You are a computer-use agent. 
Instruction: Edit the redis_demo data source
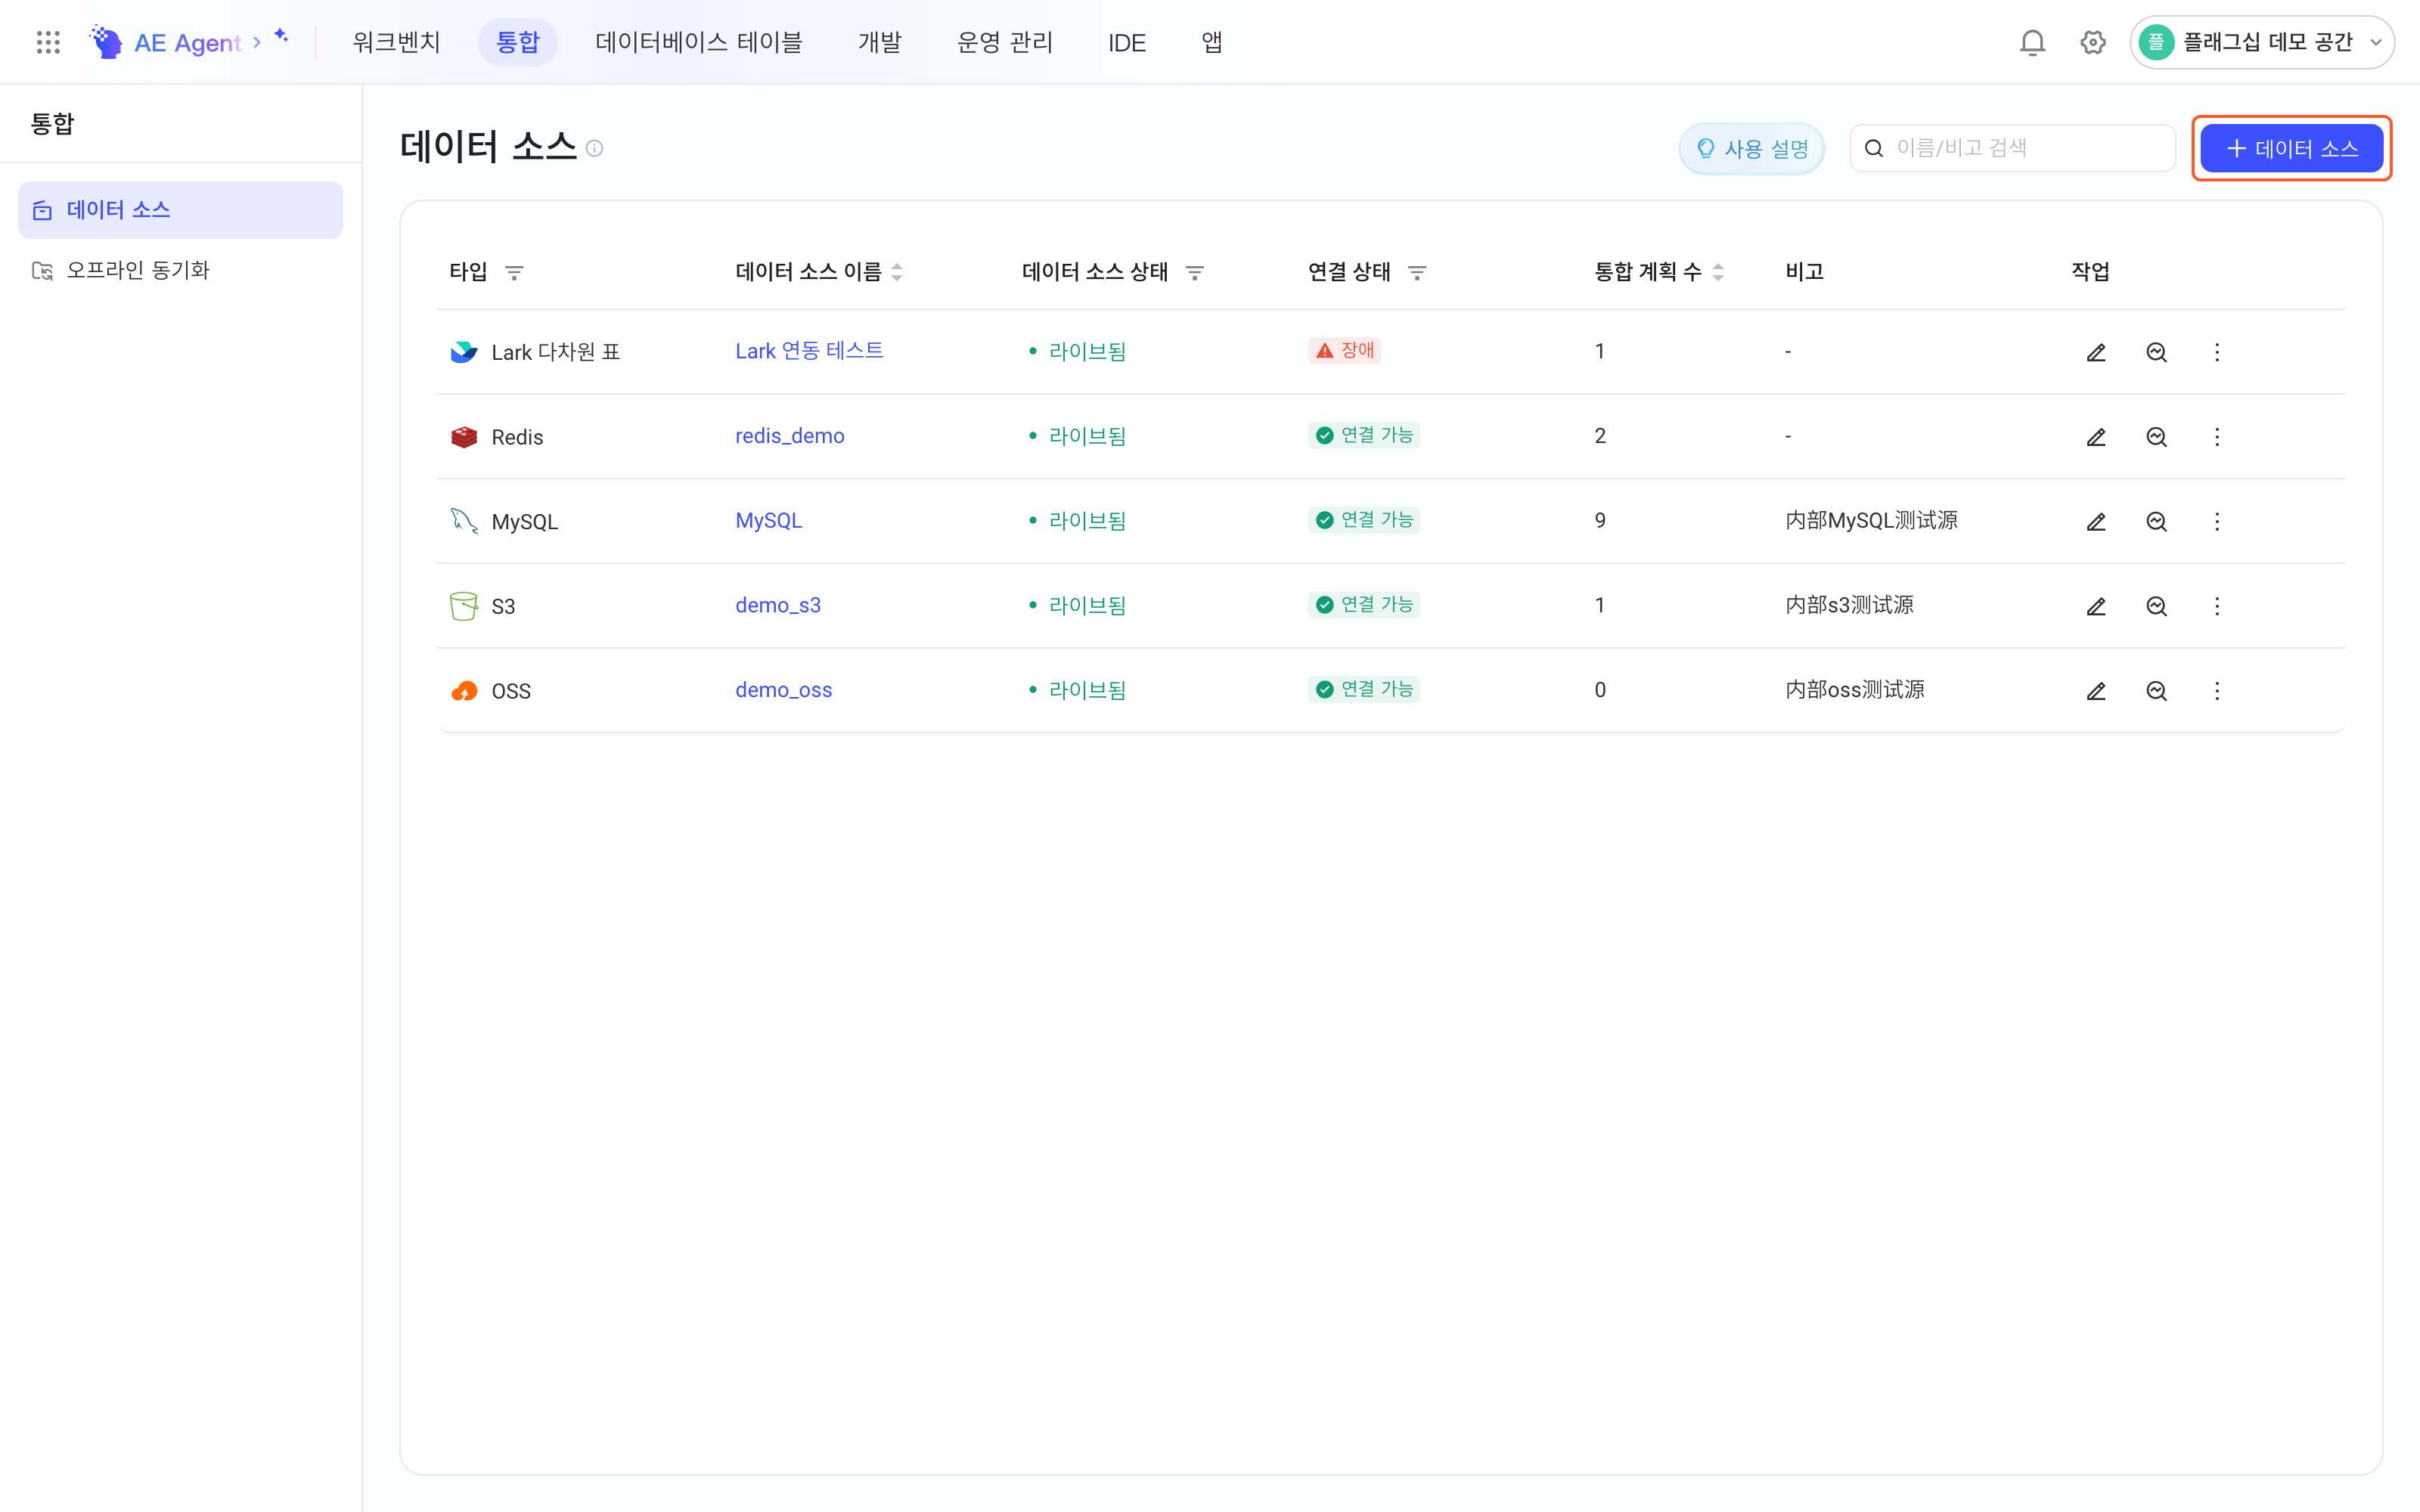point(2096,437)
